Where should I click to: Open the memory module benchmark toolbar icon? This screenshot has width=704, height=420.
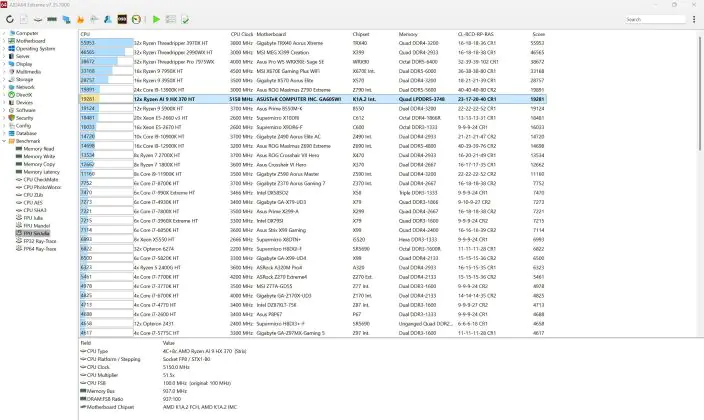[52, 19]
